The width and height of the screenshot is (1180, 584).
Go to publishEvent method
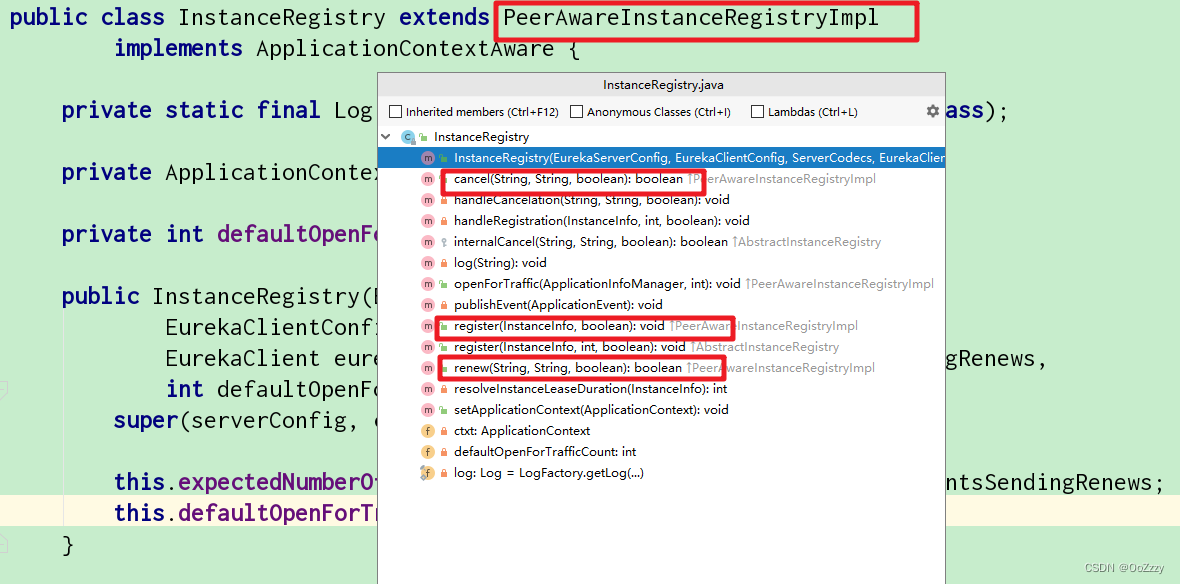pos(558,305)
